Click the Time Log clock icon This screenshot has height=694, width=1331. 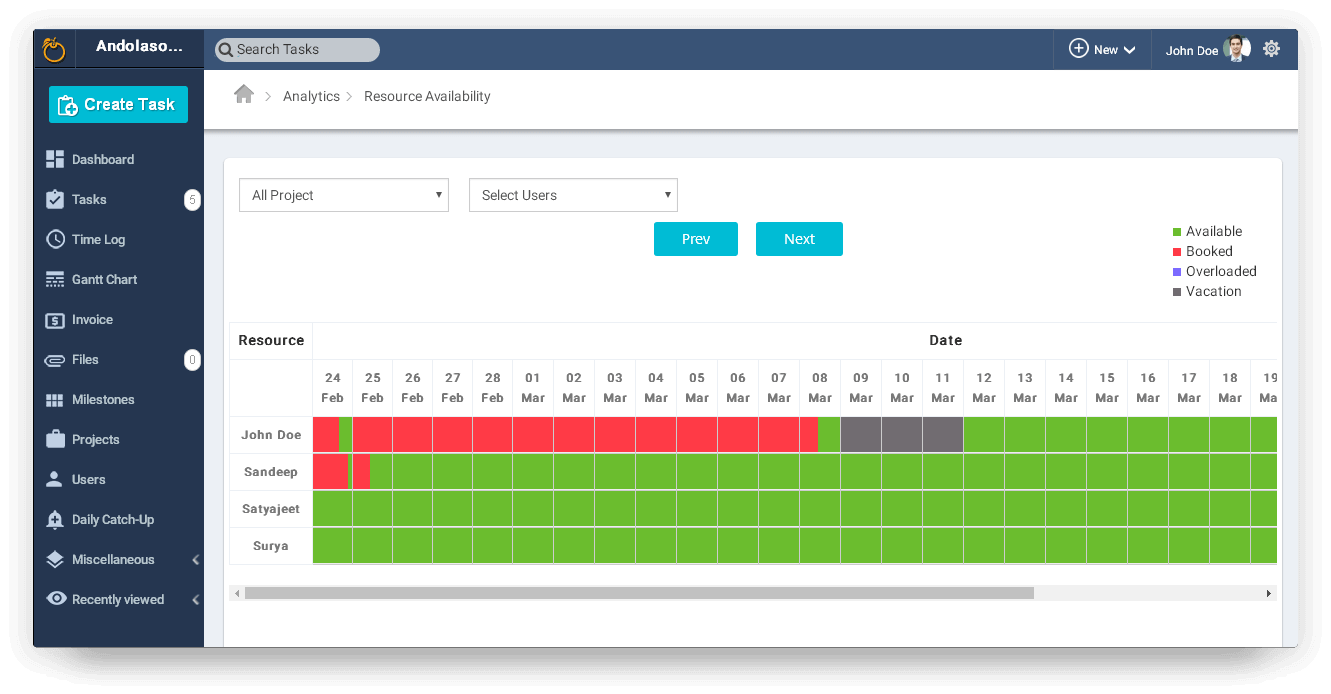55,239
